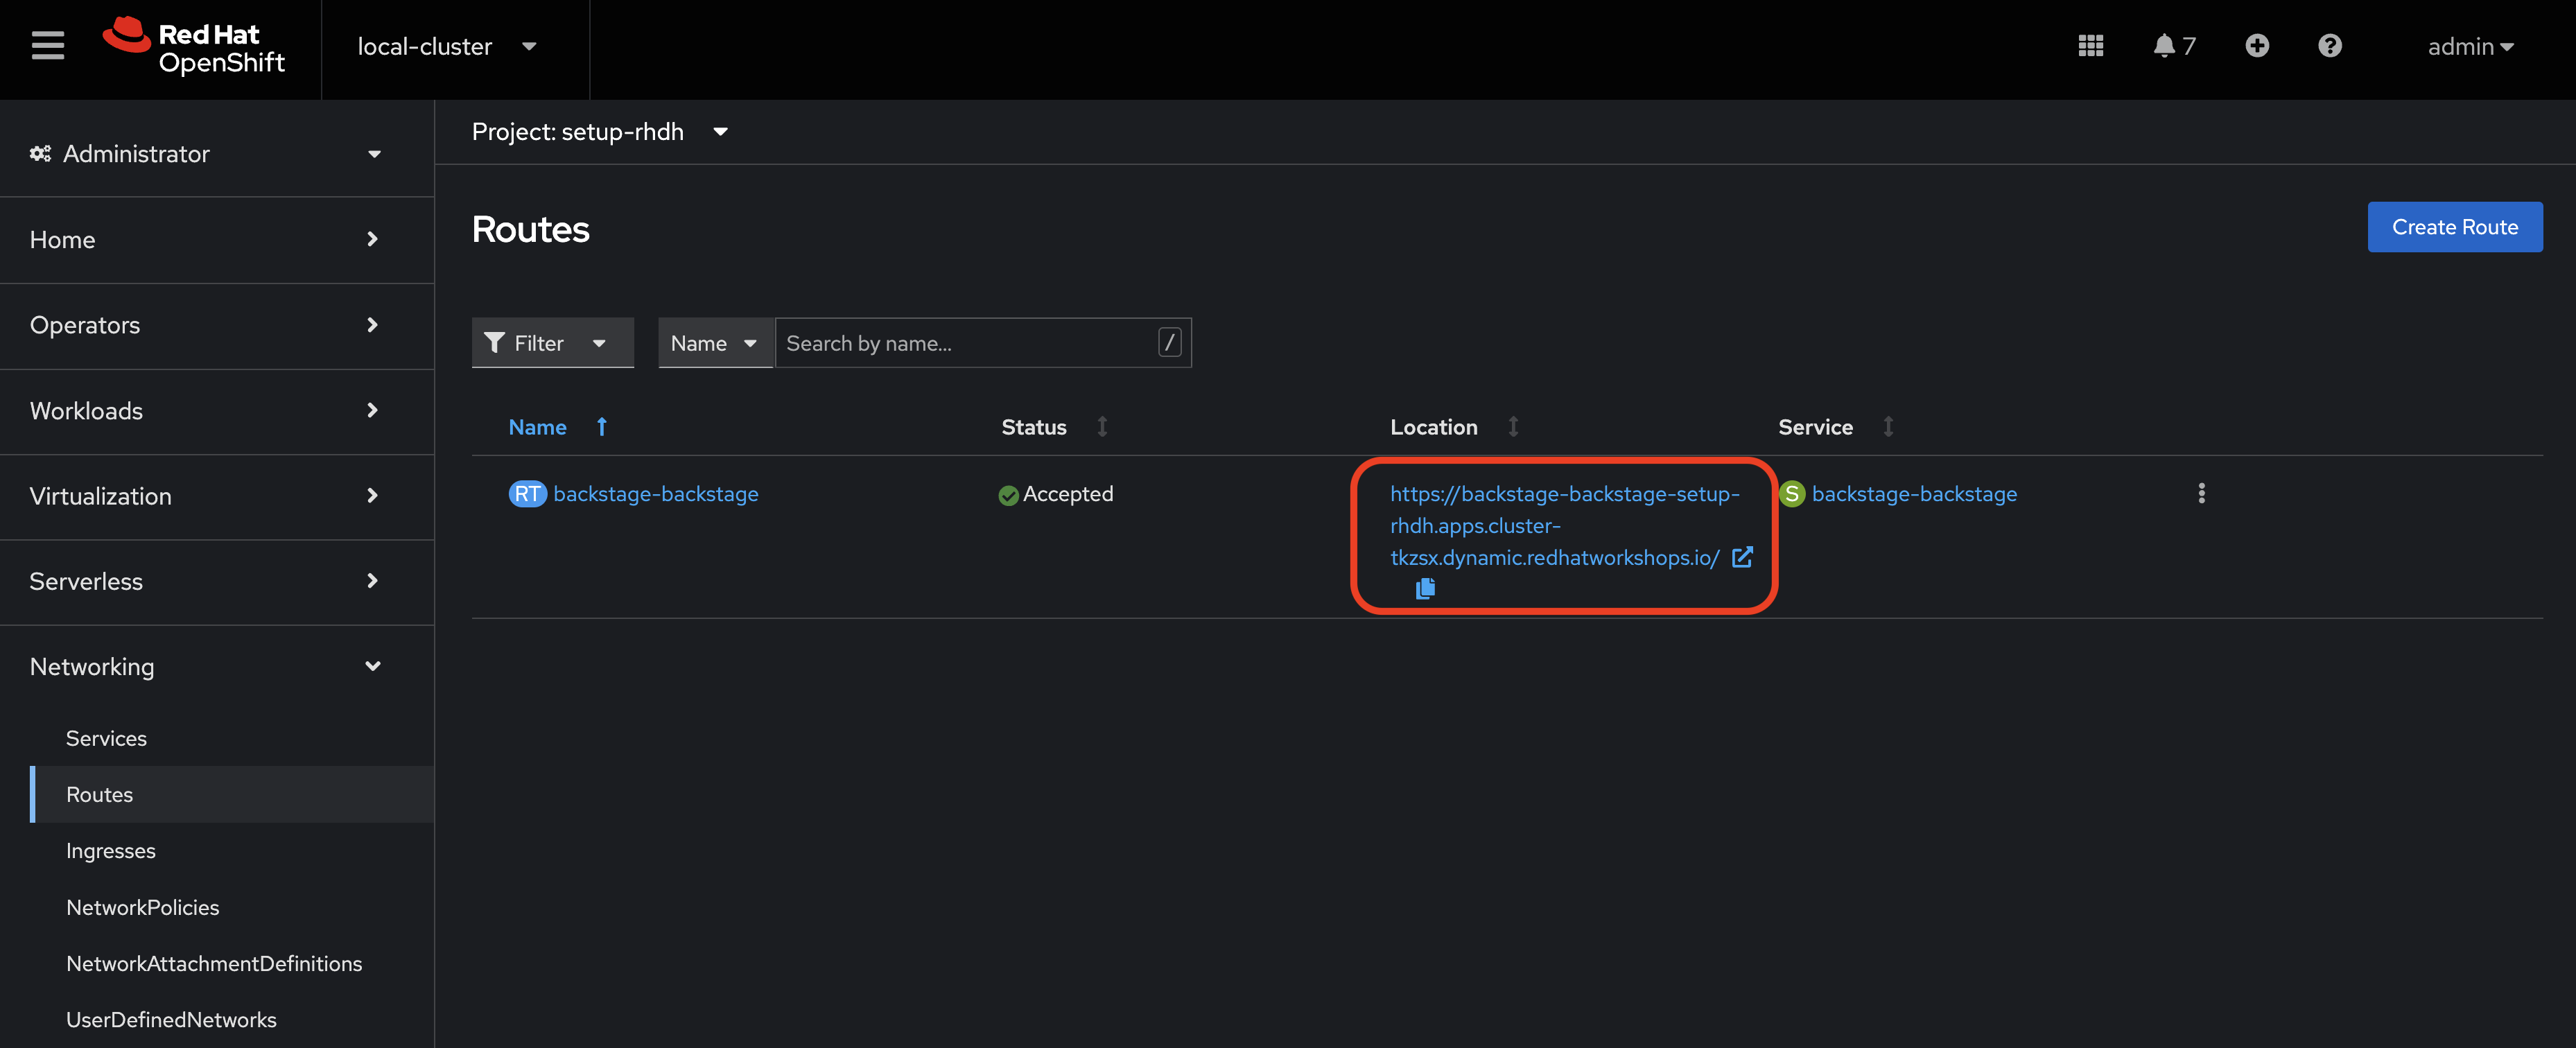Click the Administrator perspective gear icon
2576x1048 pixels.
click(40, 153)
